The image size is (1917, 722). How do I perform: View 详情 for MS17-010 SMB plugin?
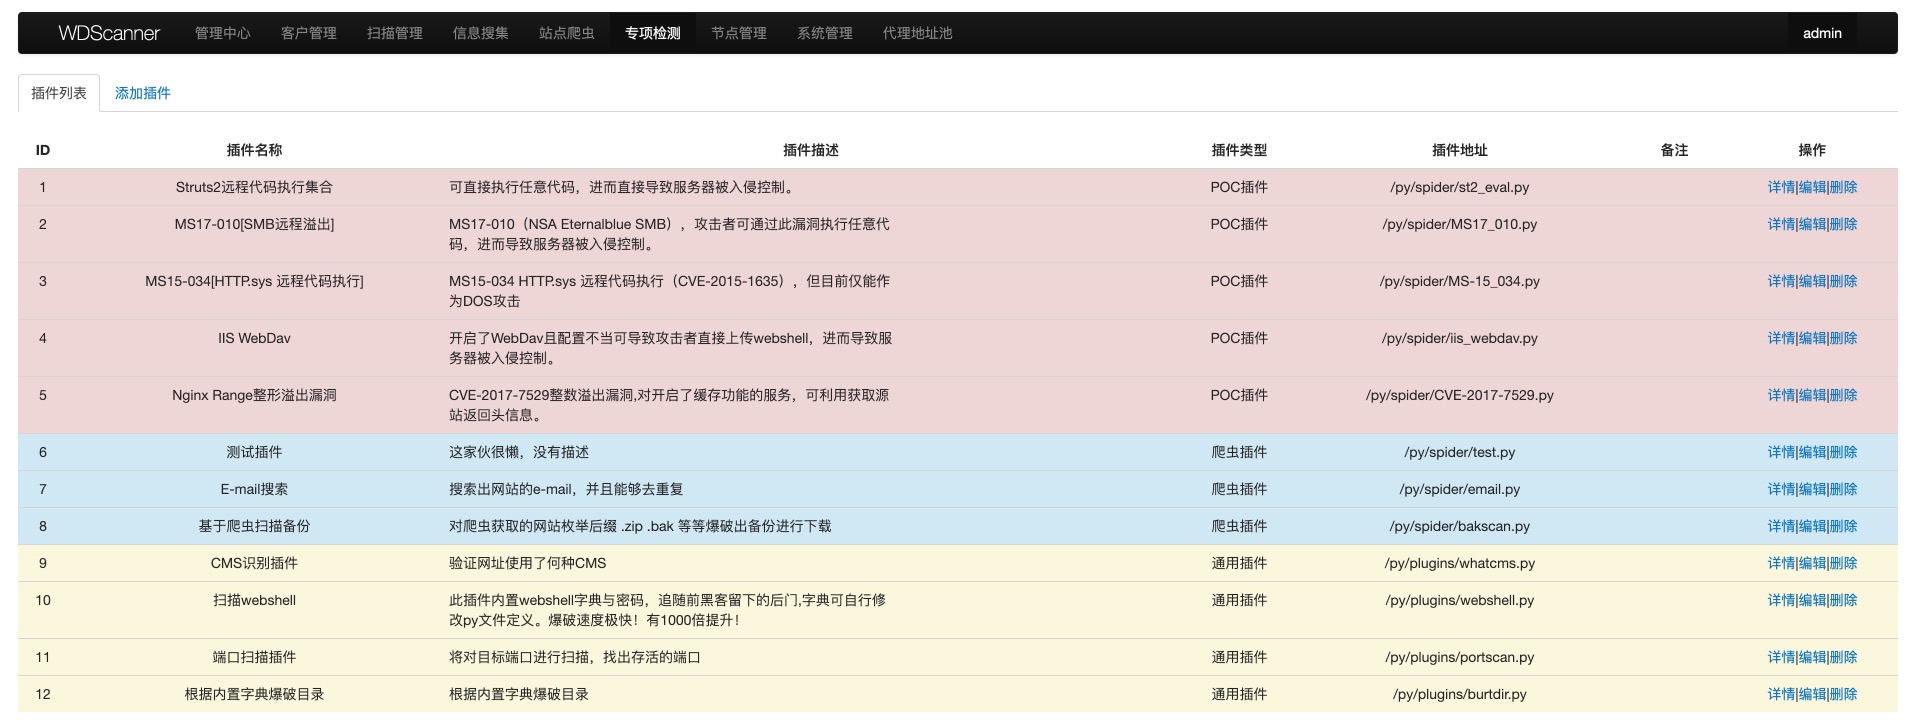(x=1781, y=224)
